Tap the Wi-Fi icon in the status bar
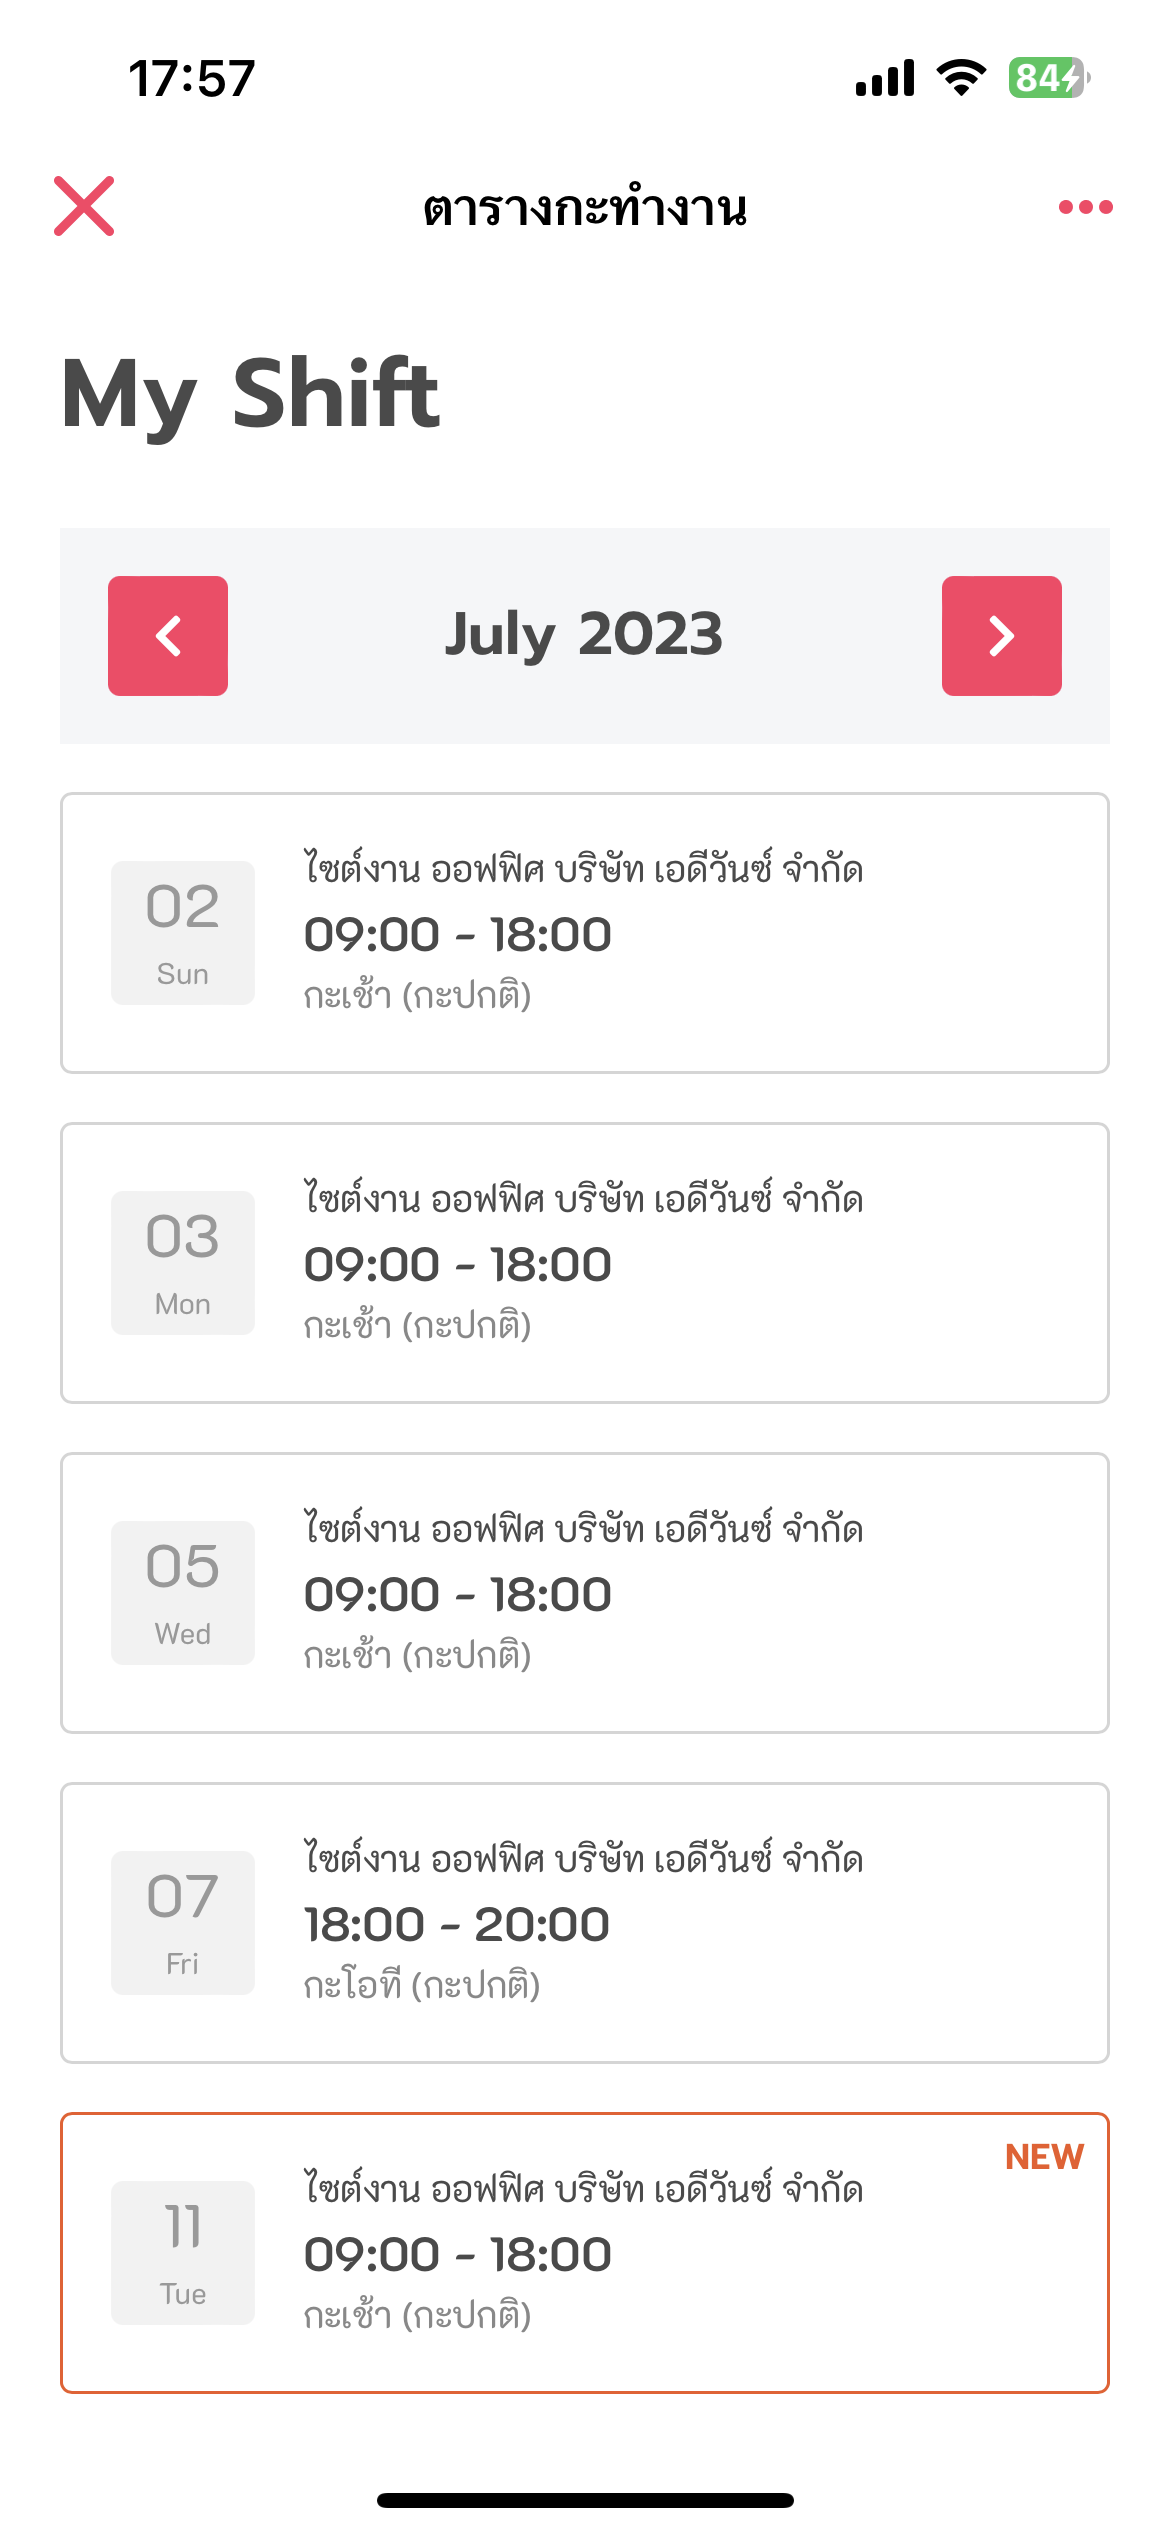This screenshot has height=2532, width=1170. coord(961,77)
